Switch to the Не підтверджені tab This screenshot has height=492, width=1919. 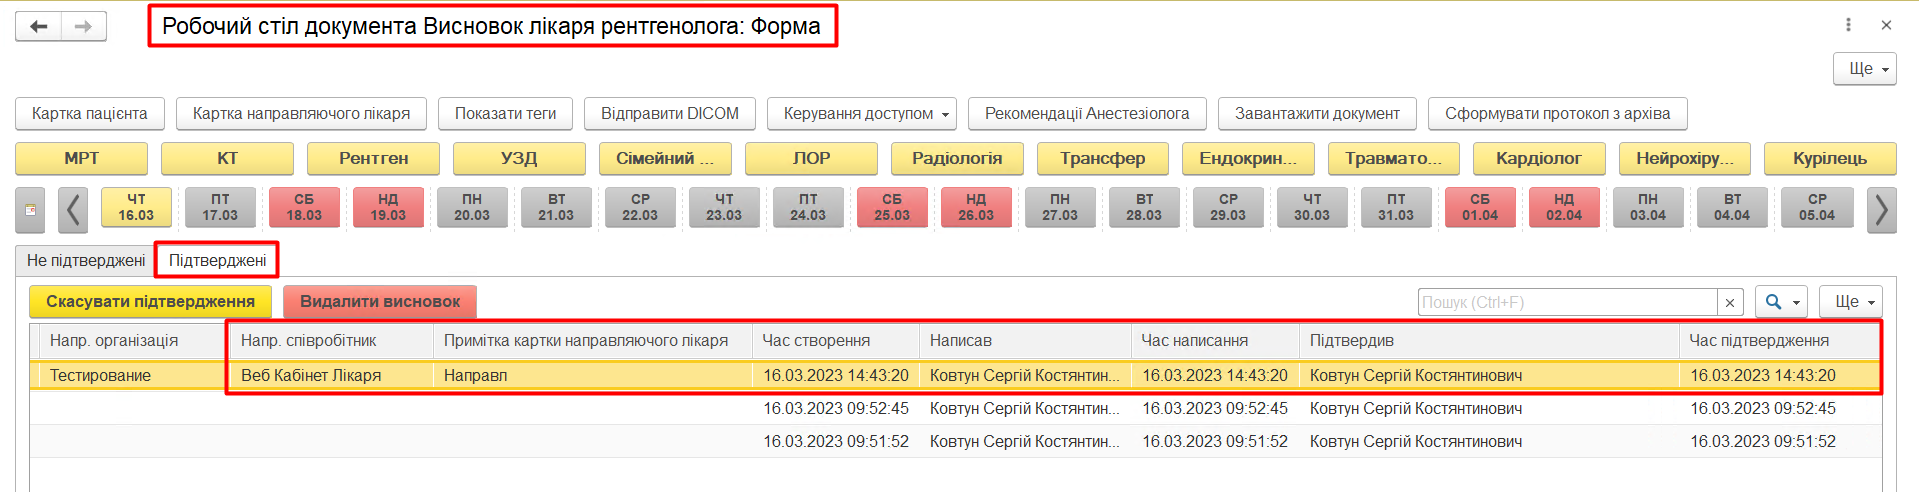[86, 260]
